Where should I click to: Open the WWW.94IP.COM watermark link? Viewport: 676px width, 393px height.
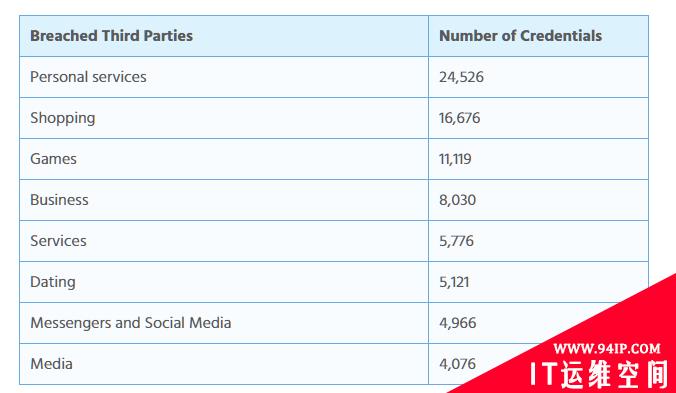[x=607, y=348]
